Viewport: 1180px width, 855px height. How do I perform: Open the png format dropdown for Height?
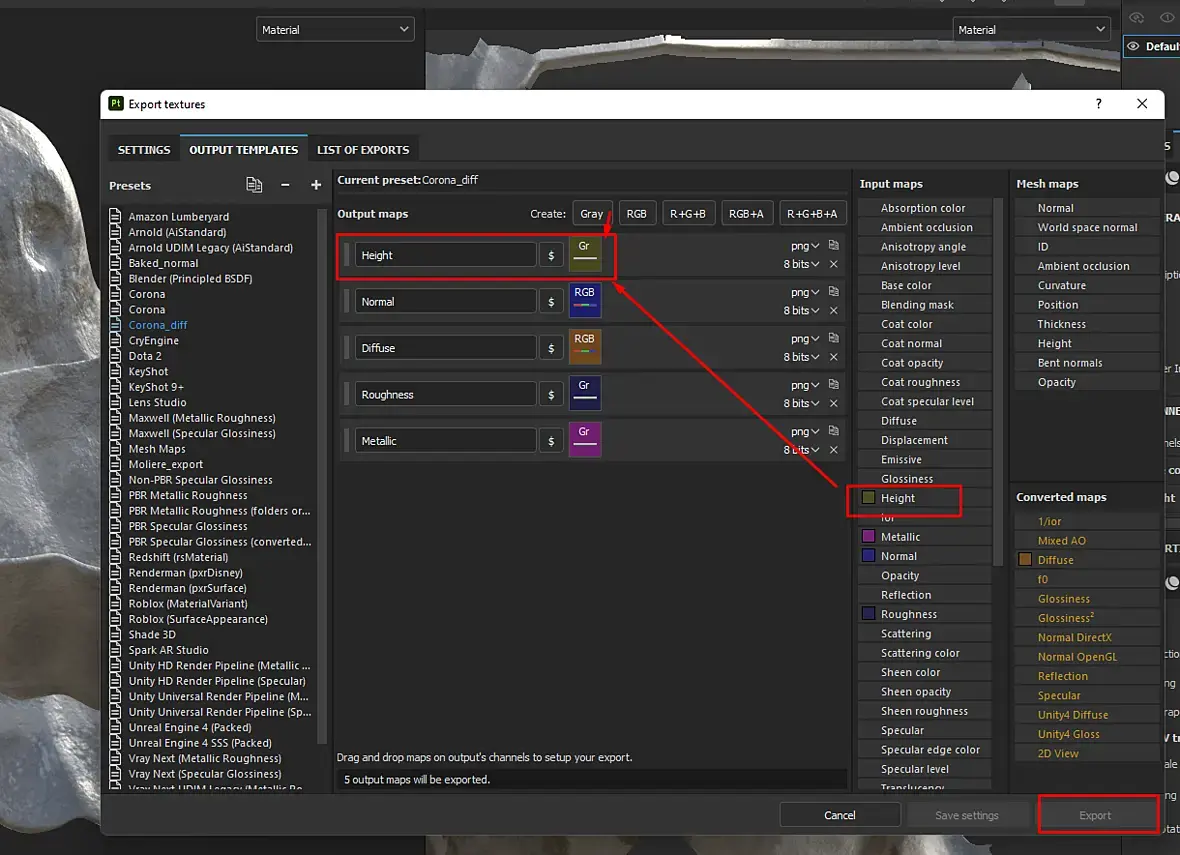[x=804, y=246]
